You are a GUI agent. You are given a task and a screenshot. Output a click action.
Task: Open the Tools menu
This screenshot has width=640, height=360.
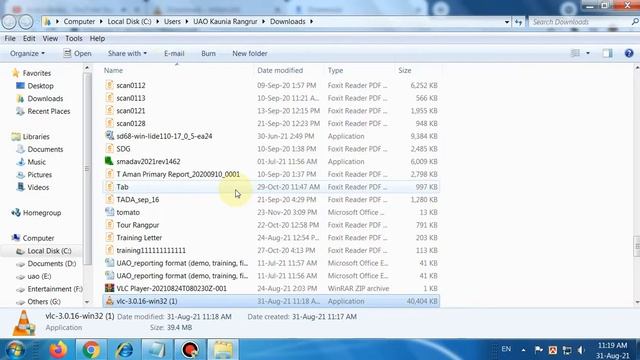pos(74,38)
